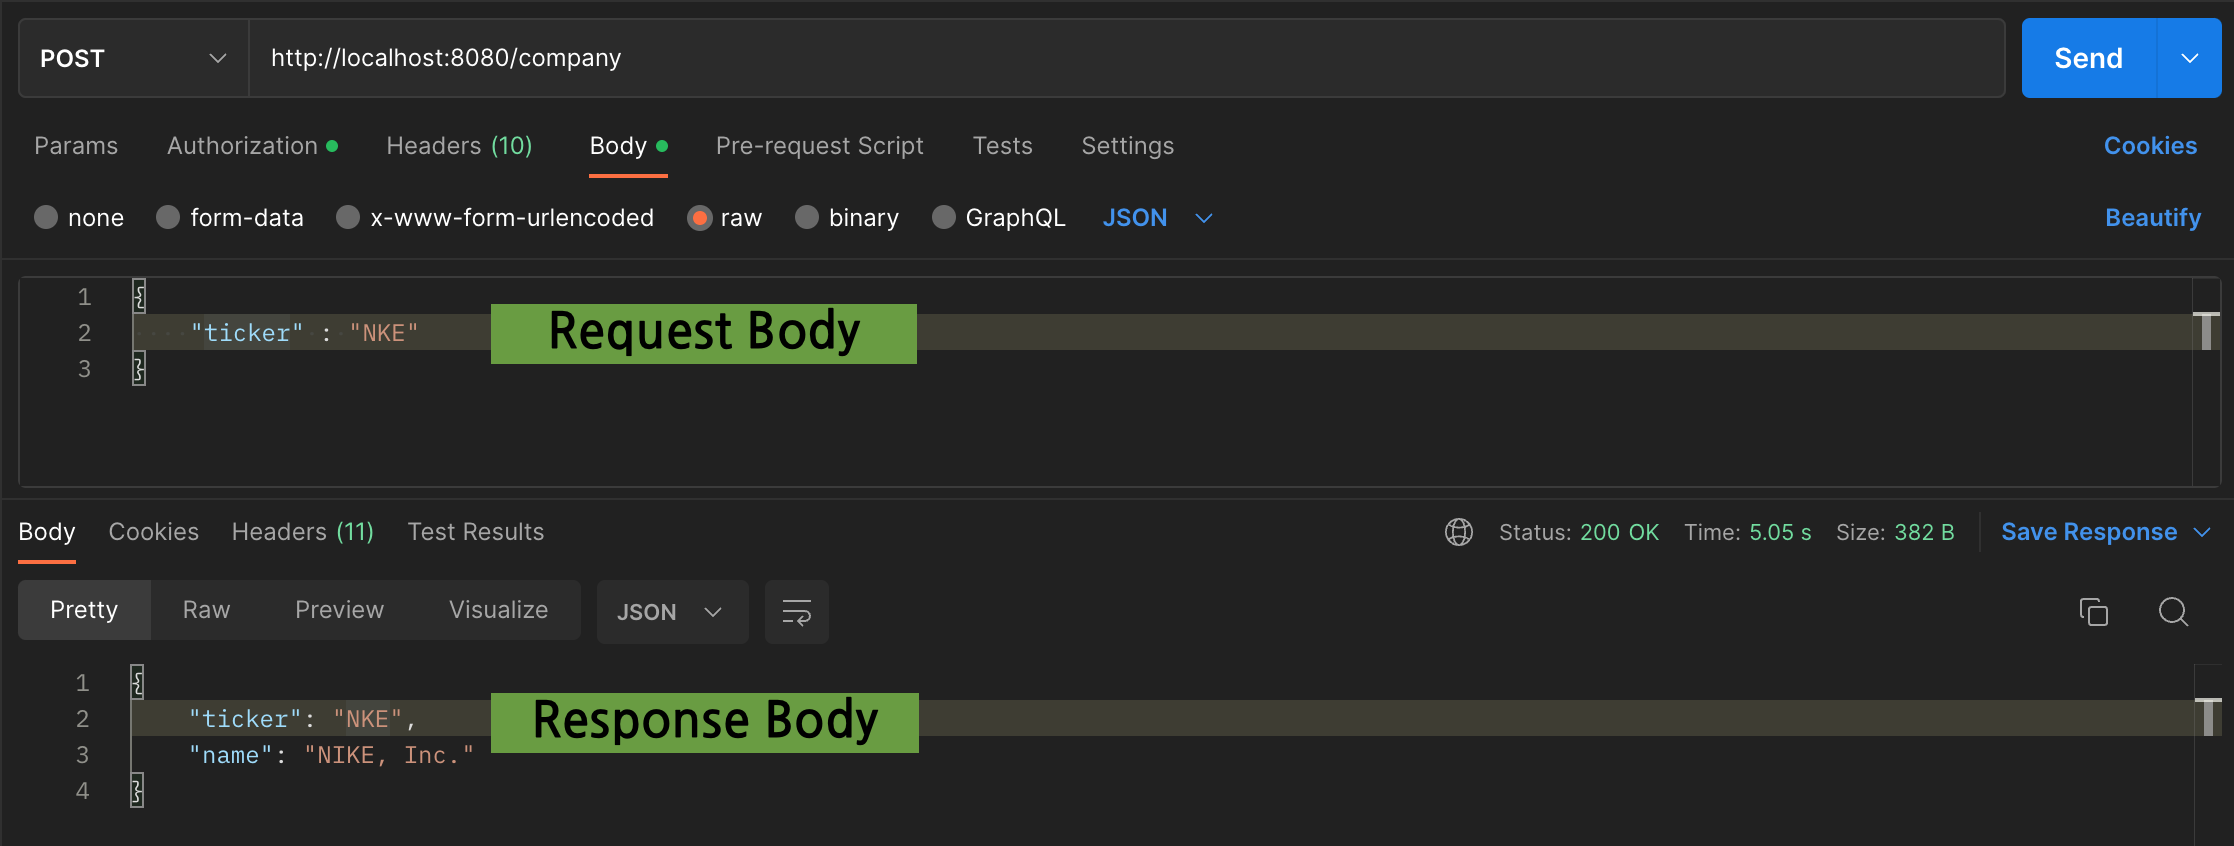This screenshot has height=846, width=2234.
Task: Choose the GraphQL body type
Action: (943, 217)
